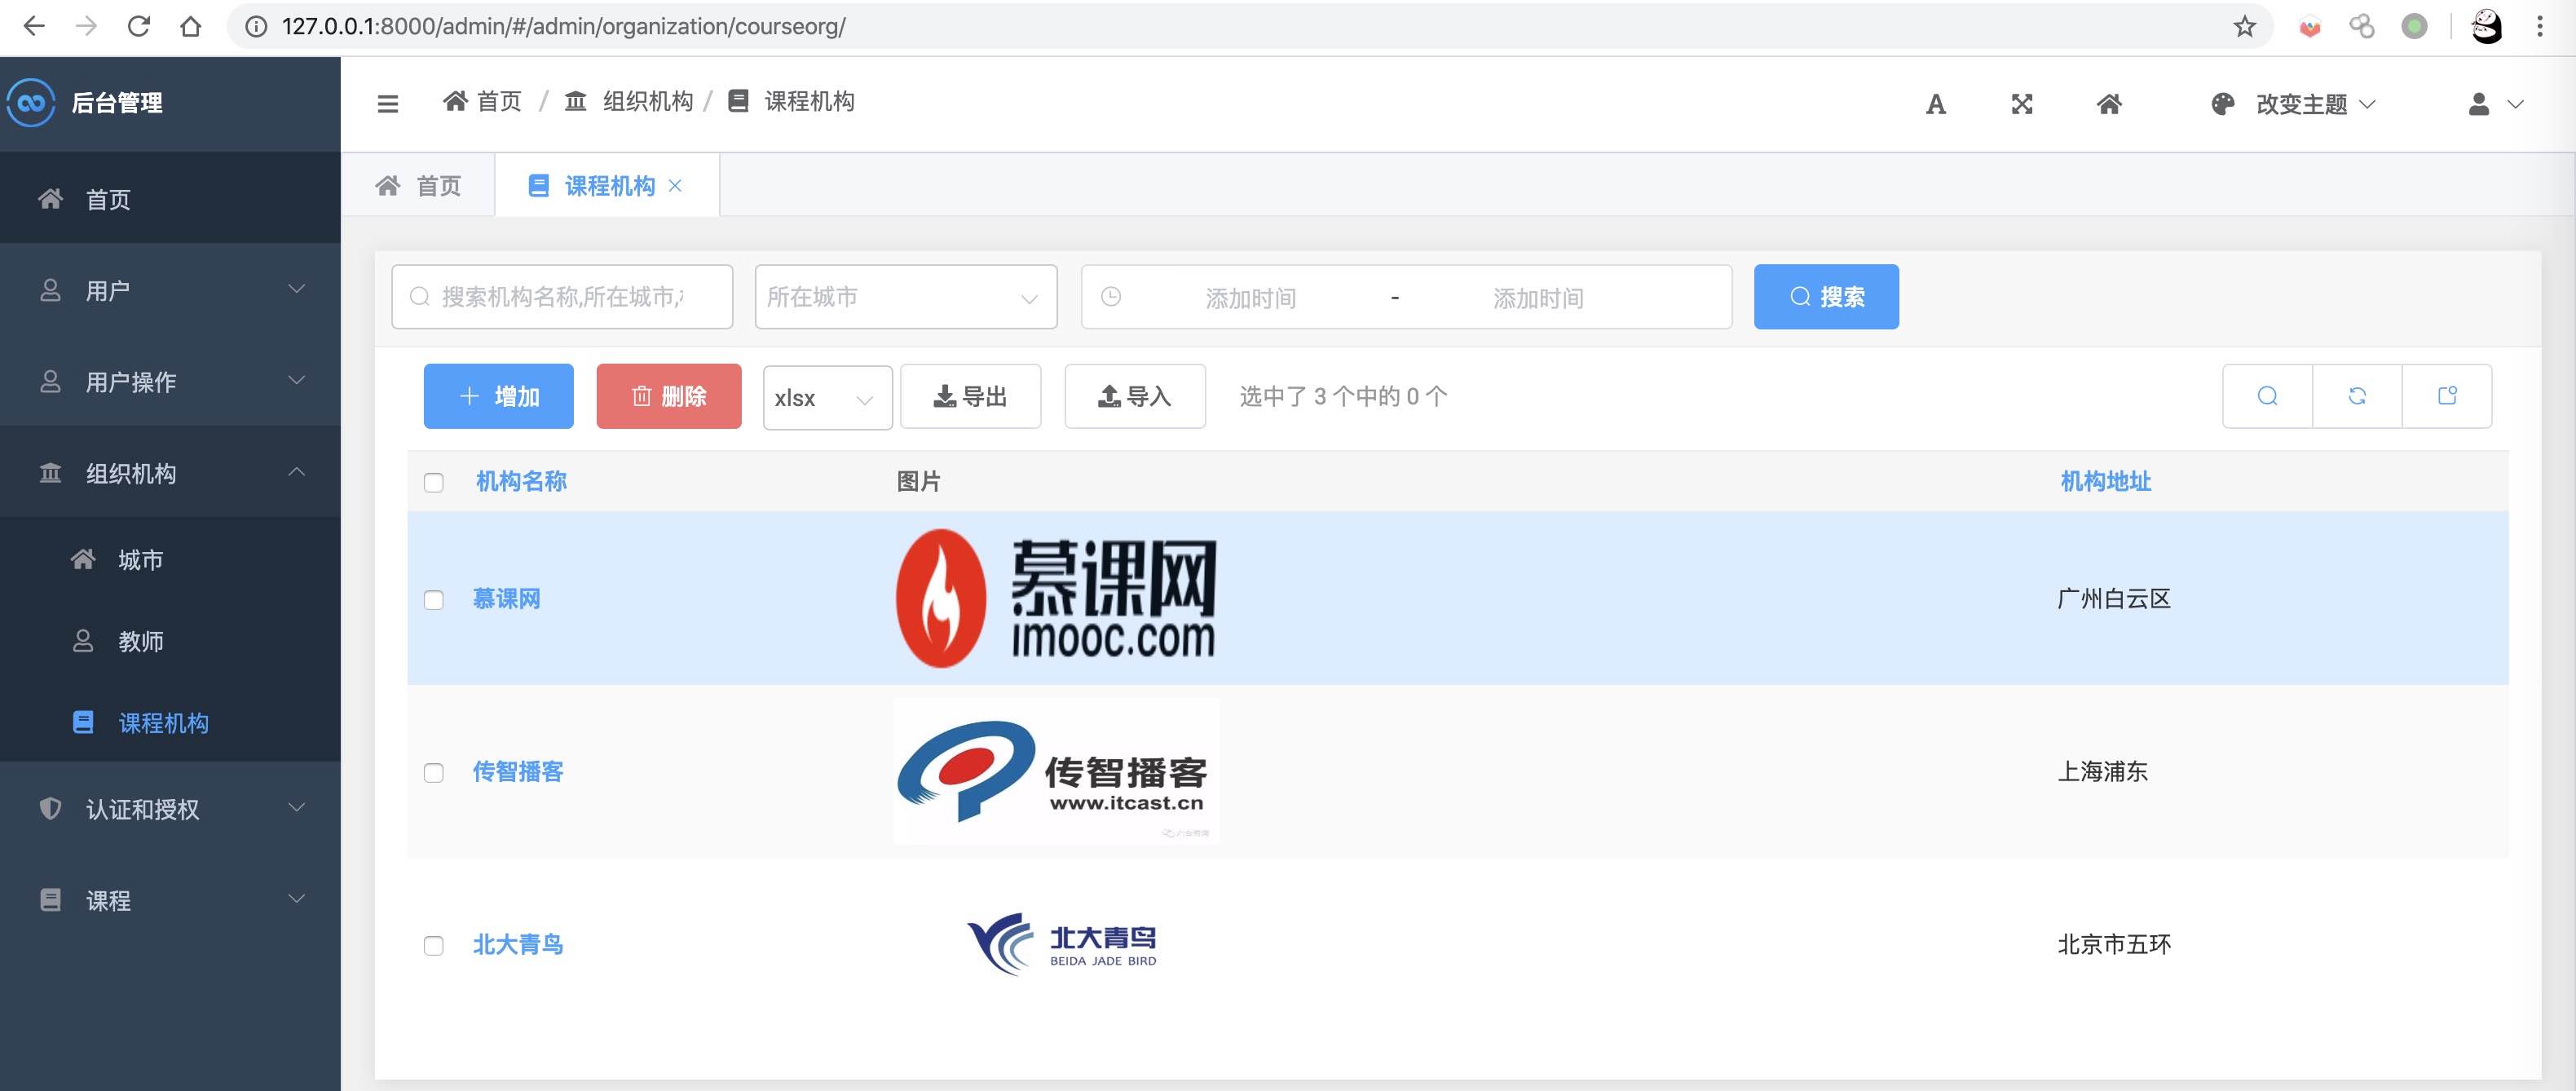2576x1091 pixels.
Task: Click the 首页 breadcrumb link
Action: pyautogui.click(x=483, y=102)
